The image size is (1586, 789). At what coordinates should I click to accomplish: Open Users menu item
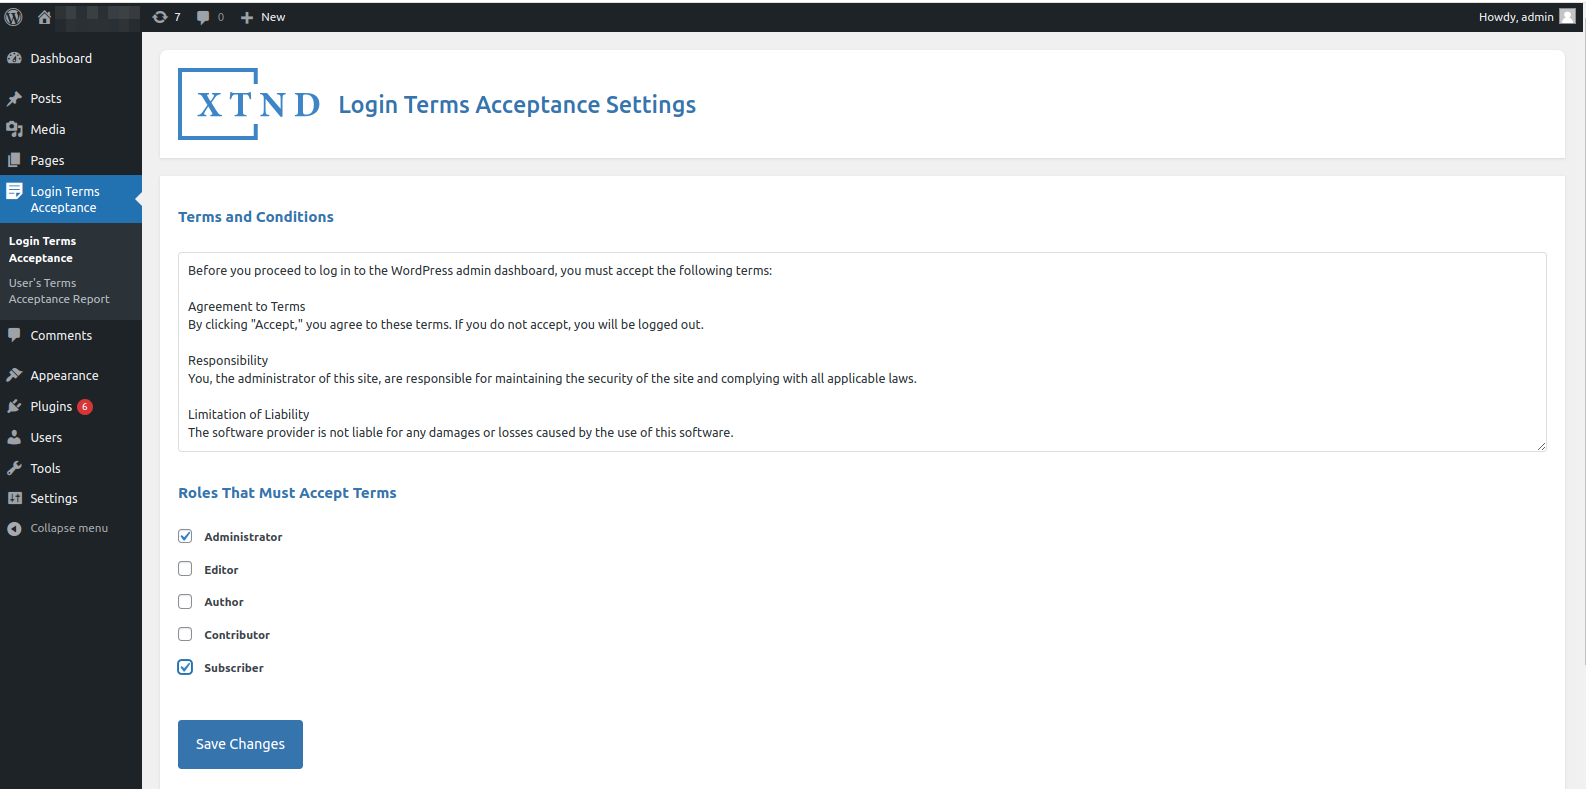coord(71,437)
